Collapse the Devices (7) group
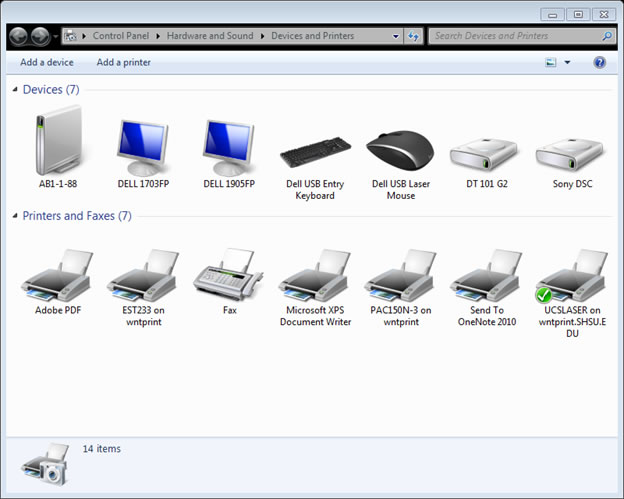The width and height of the screenshot is (624, 499). point(15,90)
